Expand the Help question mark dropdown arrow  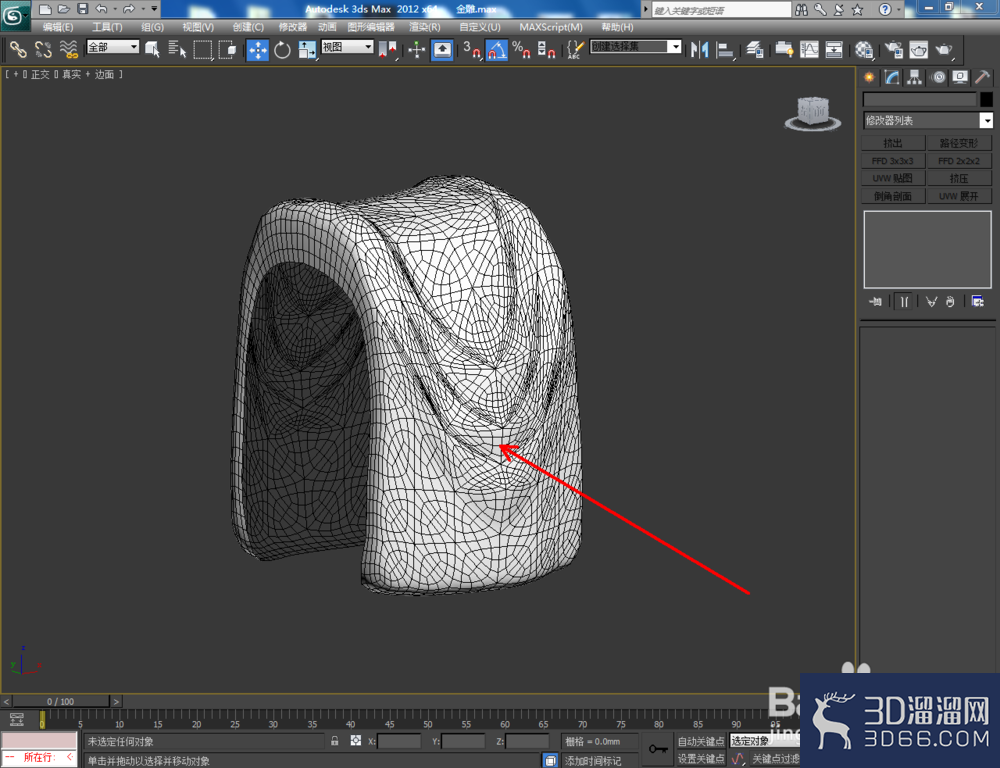tap(898, 9)
